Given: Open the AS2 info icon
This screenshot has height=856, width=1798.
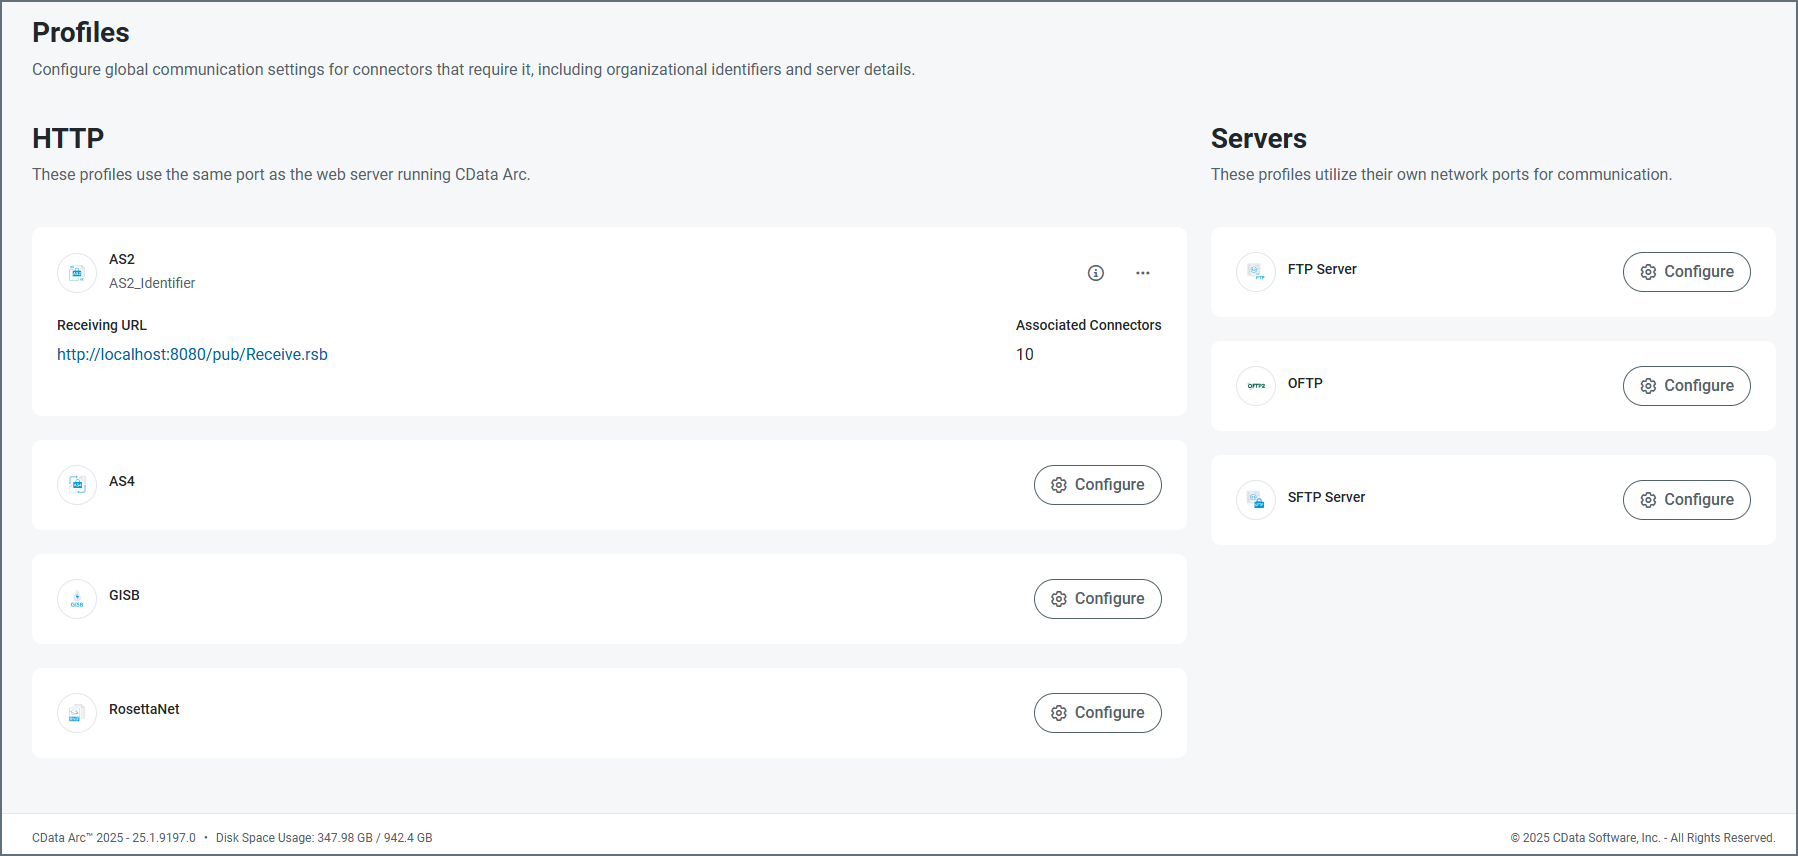Looking at the screenshot, I should click(1096, 273).
